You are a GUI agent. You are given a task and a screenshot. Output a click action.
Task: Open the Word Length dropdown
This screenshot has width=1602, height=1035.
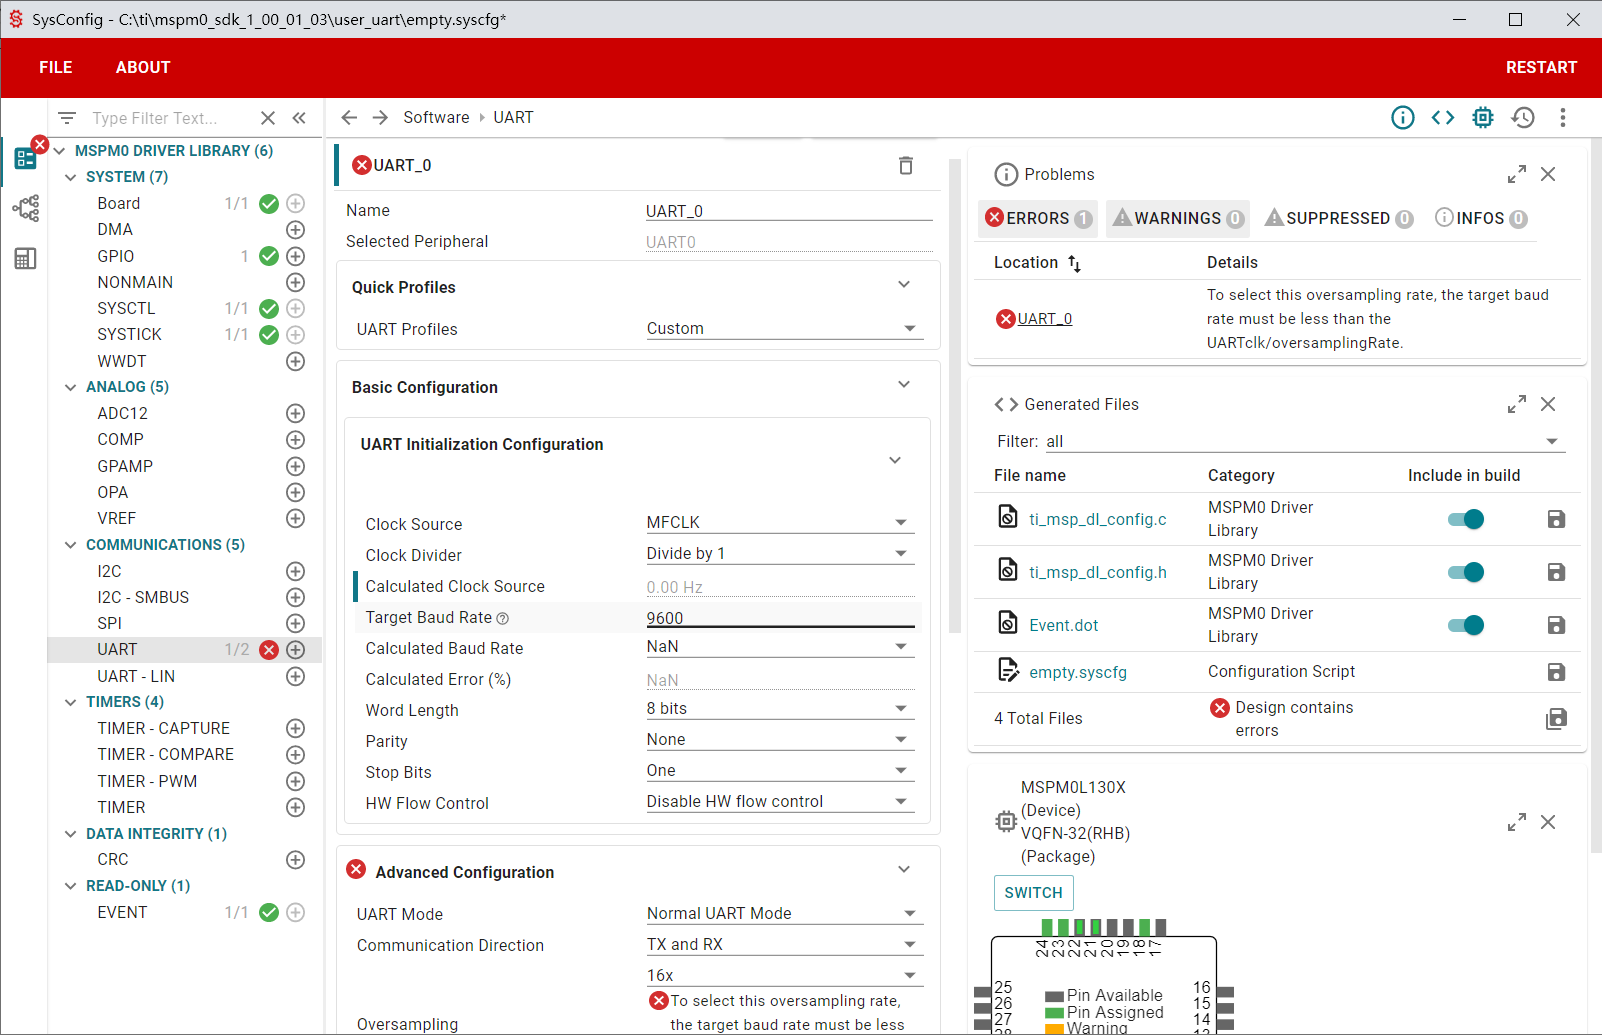coord(780,709)
